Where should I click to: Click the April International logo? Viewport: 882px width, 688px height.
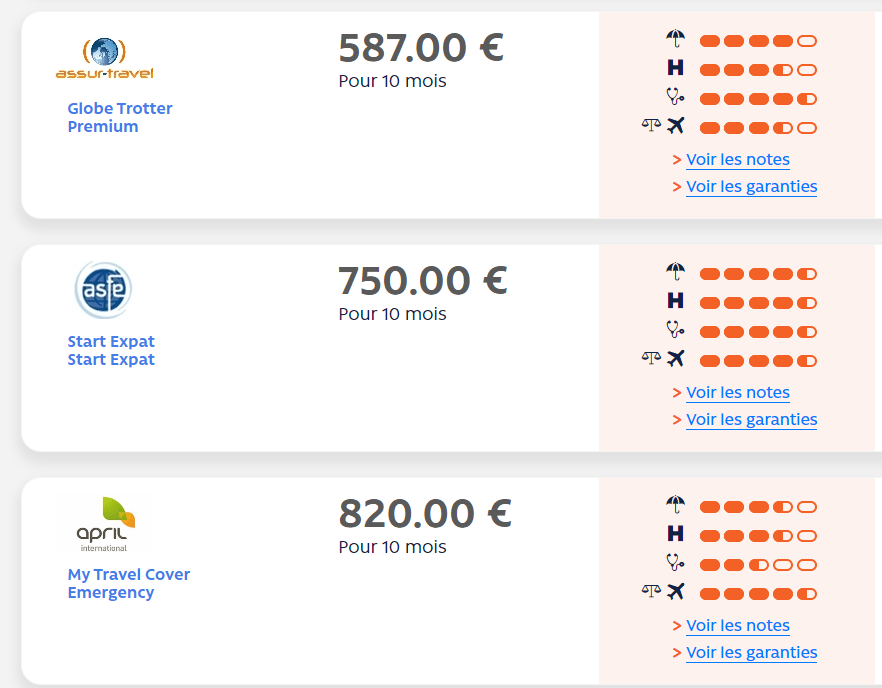(105, 524)
